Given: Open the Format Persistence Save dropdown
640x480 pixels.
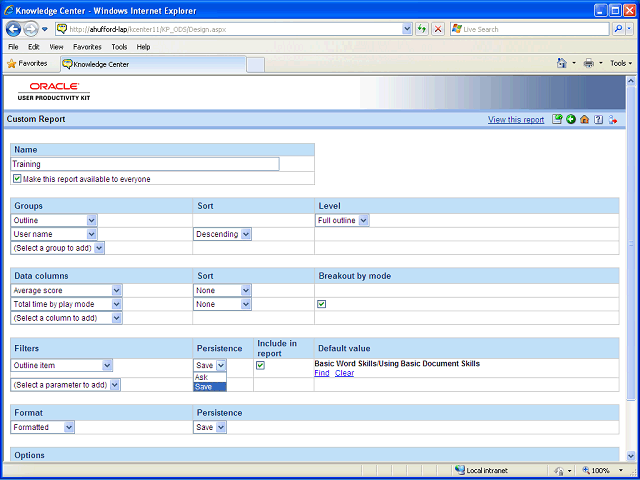Looking at the screenshot, I should tap(210, 427).
